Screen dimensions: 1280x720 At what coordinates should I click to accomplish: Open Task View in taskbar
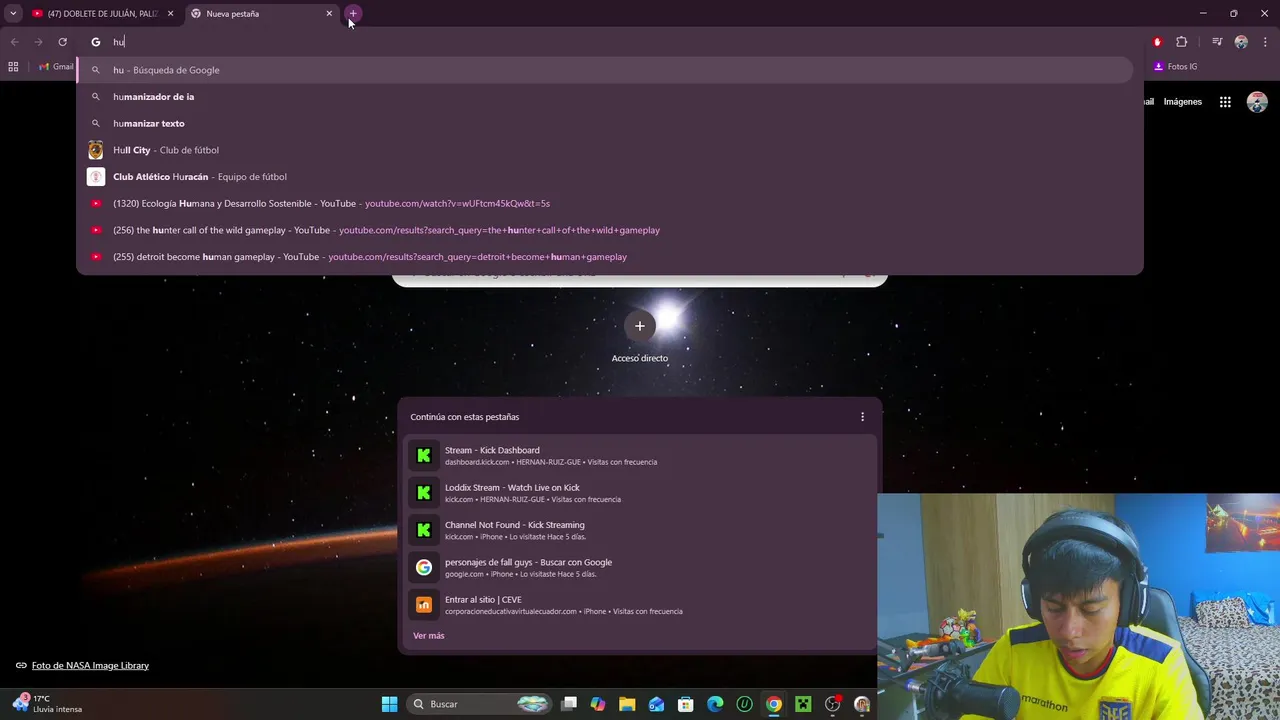pos(569,704)
